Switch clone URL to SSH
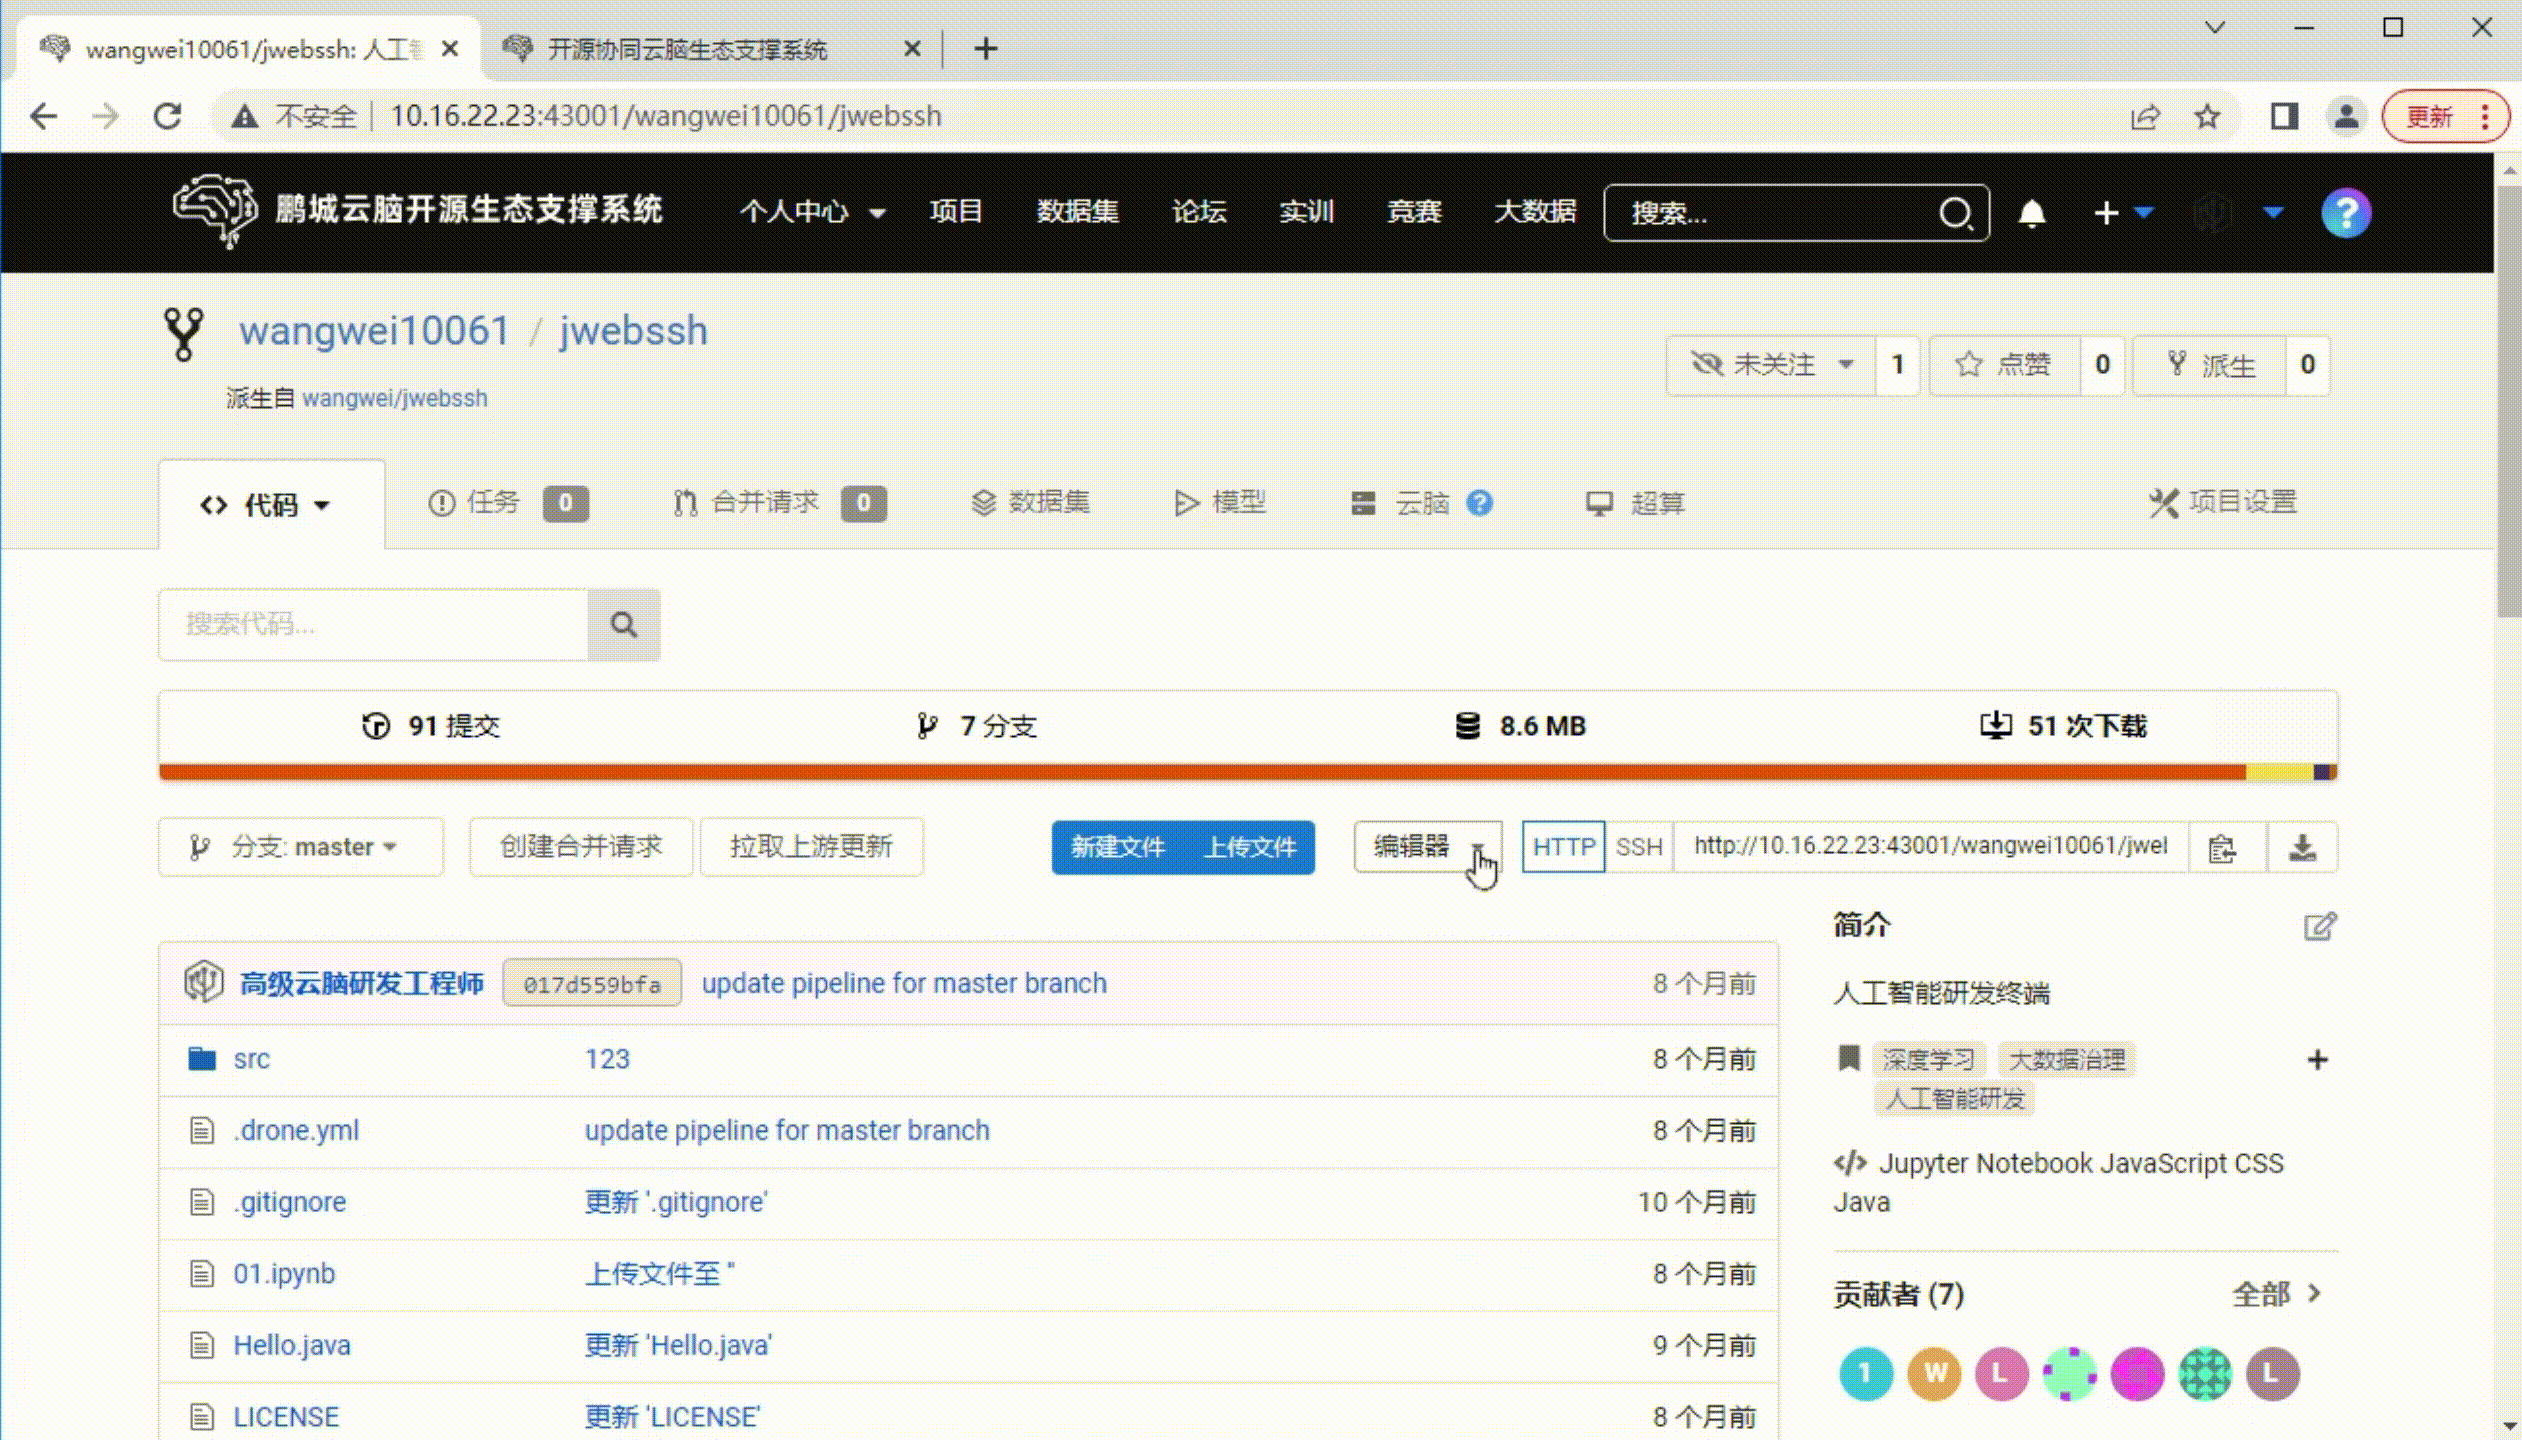Viewport: 2522px width, 1440px height. pos(1638,847)
